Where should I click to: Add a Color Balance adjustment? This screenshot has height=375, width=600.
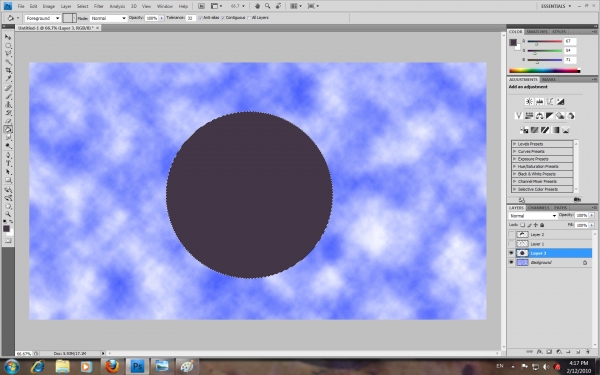point(540,115)
